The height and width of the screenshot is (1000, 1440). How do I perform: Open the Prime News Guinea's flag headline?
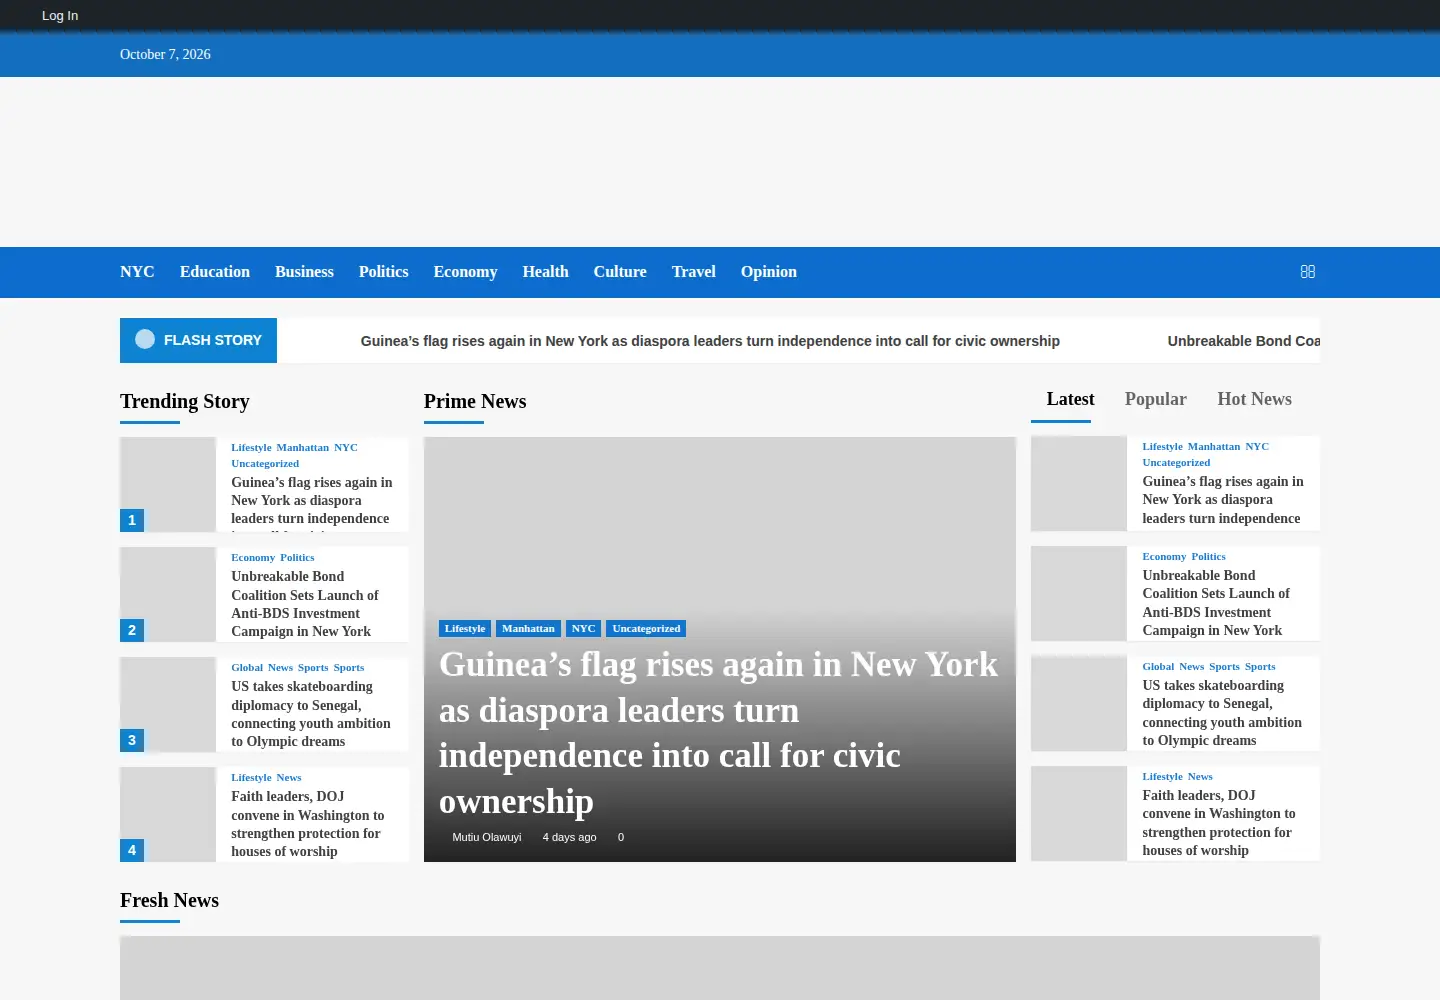click(x=718, y=733)
